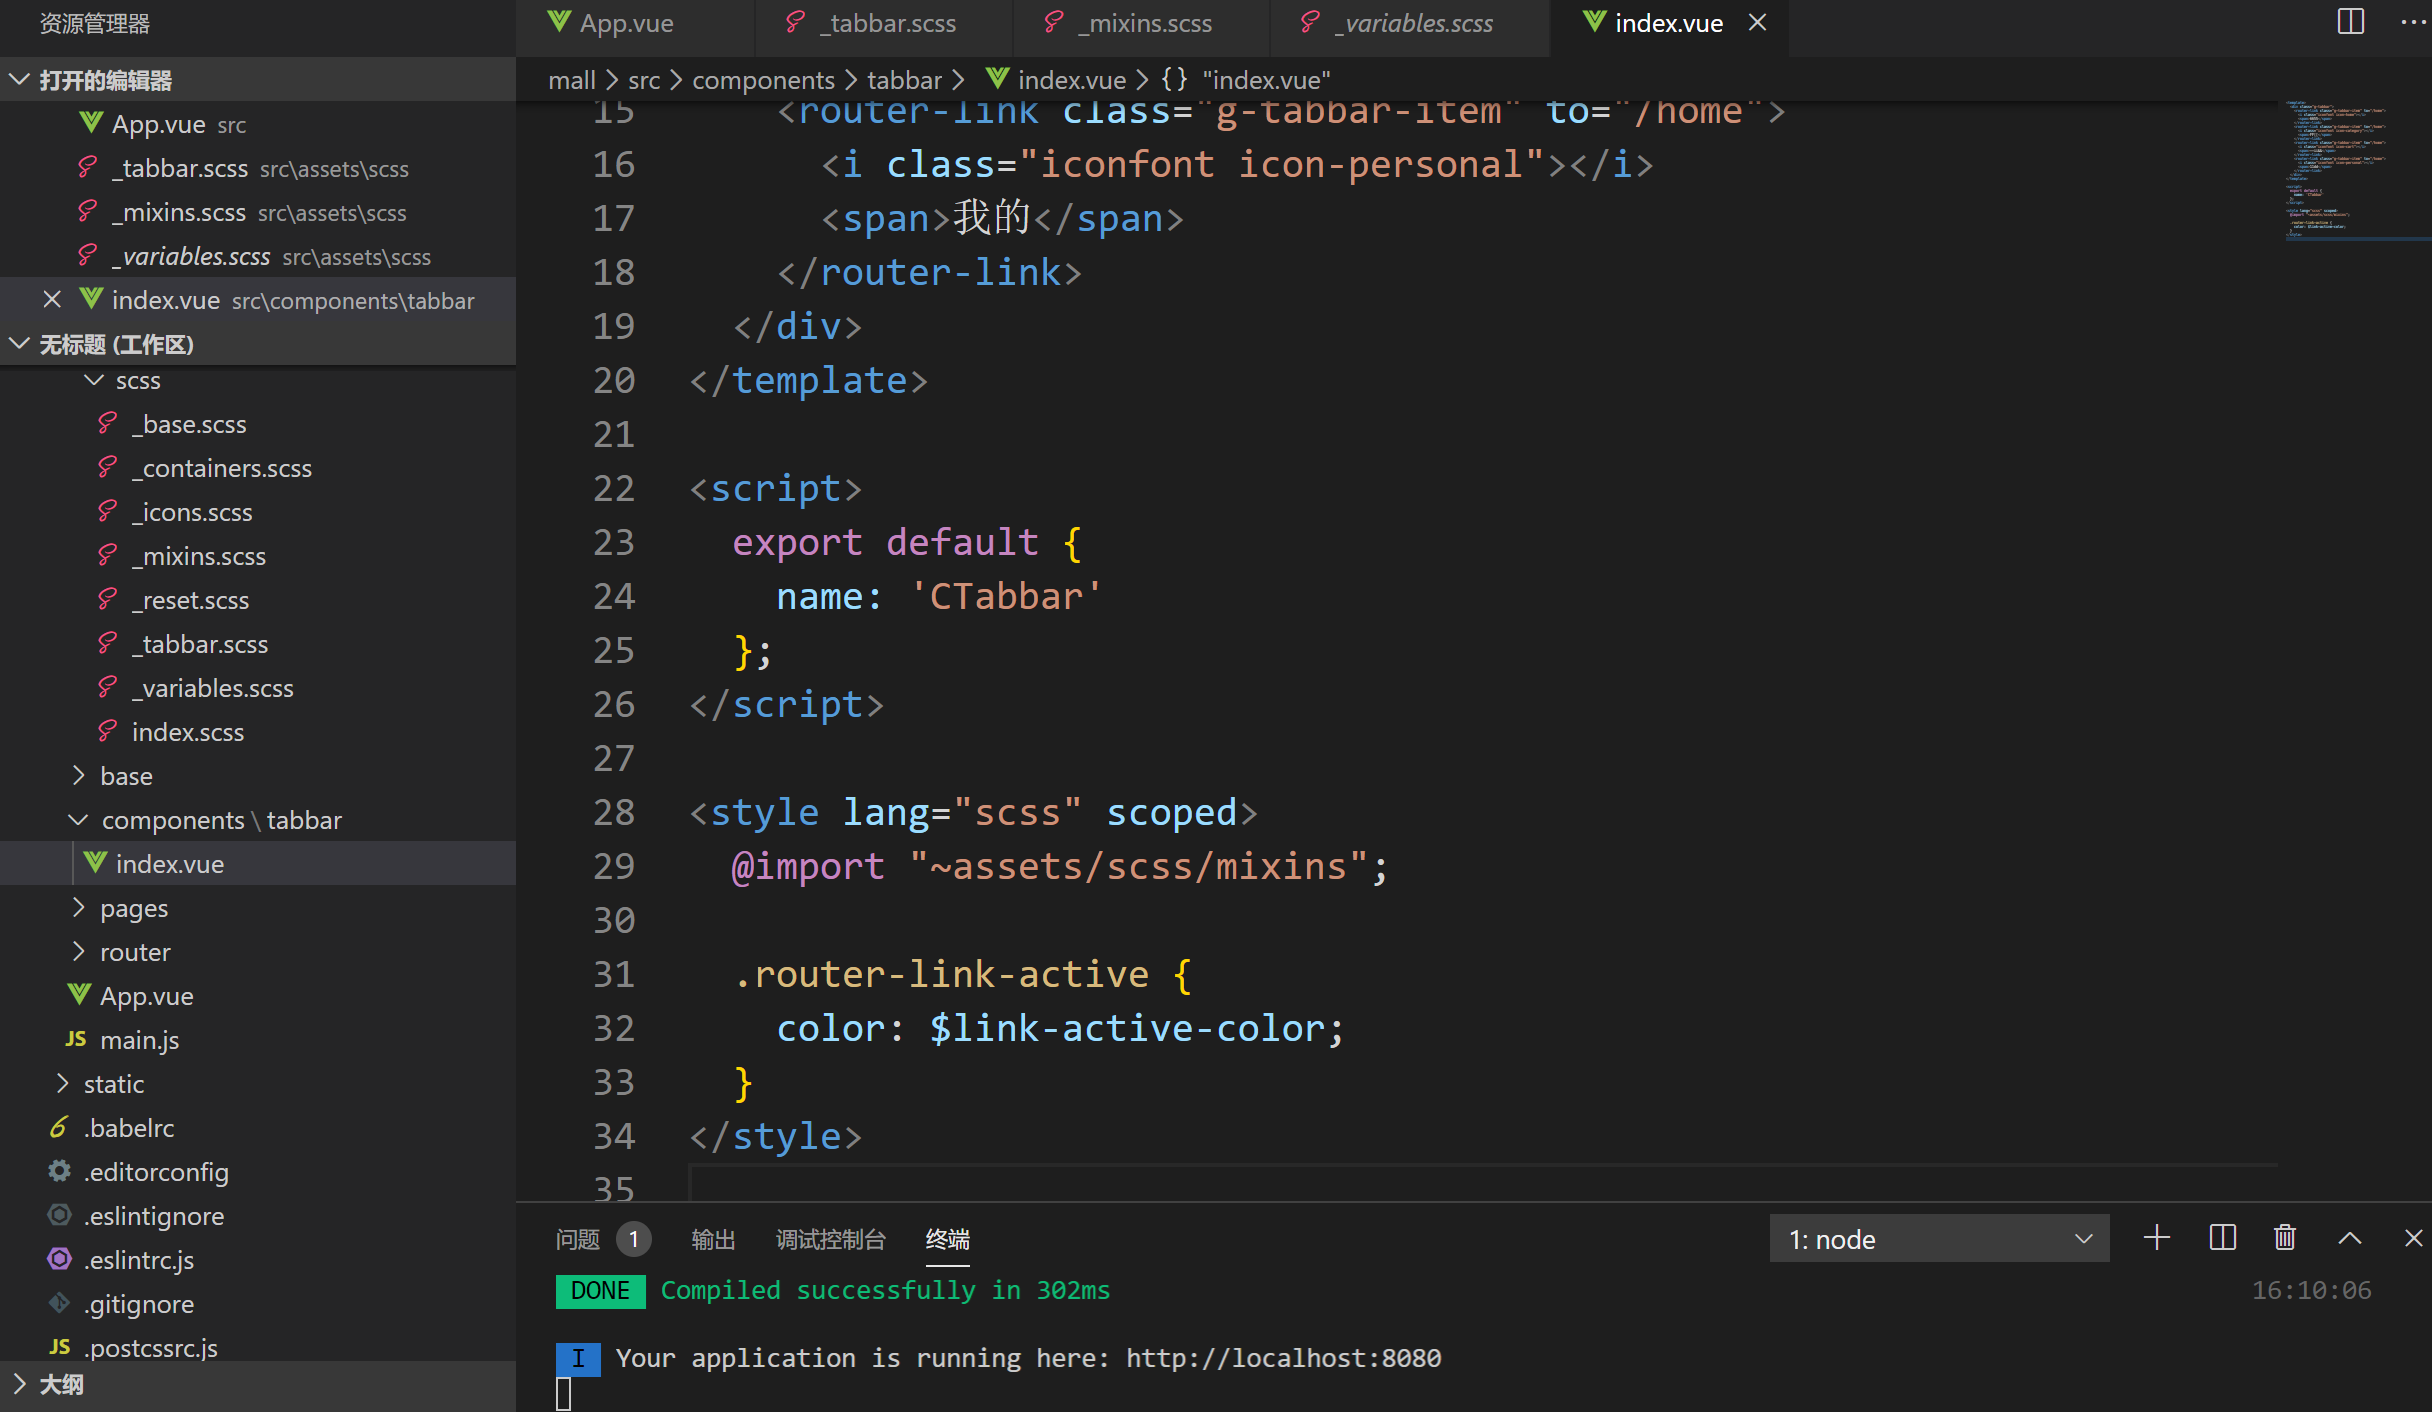Open _variables.scss in the open editors list
This screenshot has width=2432, height=1412.
coord(258,256)
